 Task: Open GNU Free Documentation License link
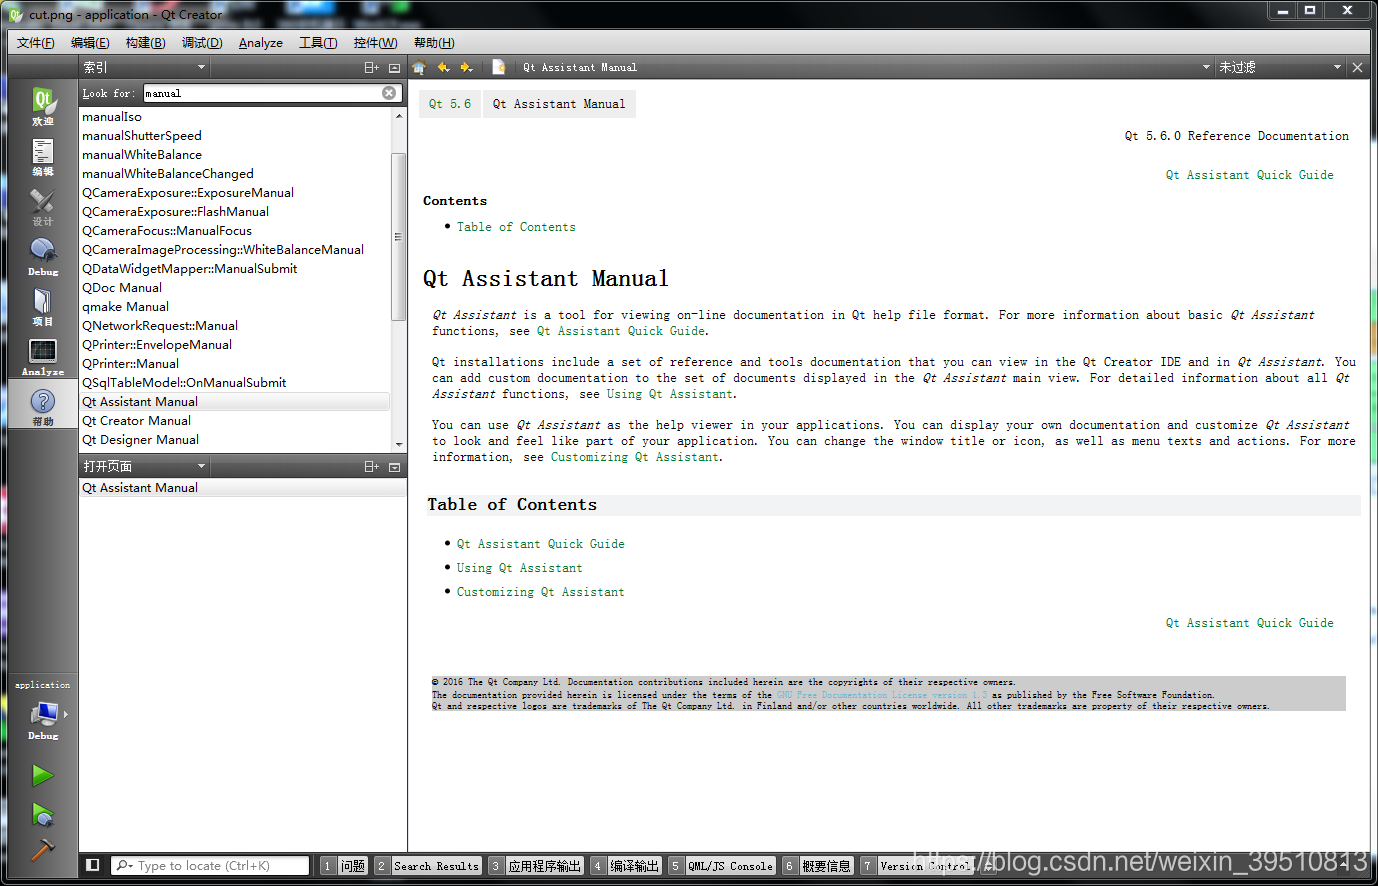pos(881,695)
